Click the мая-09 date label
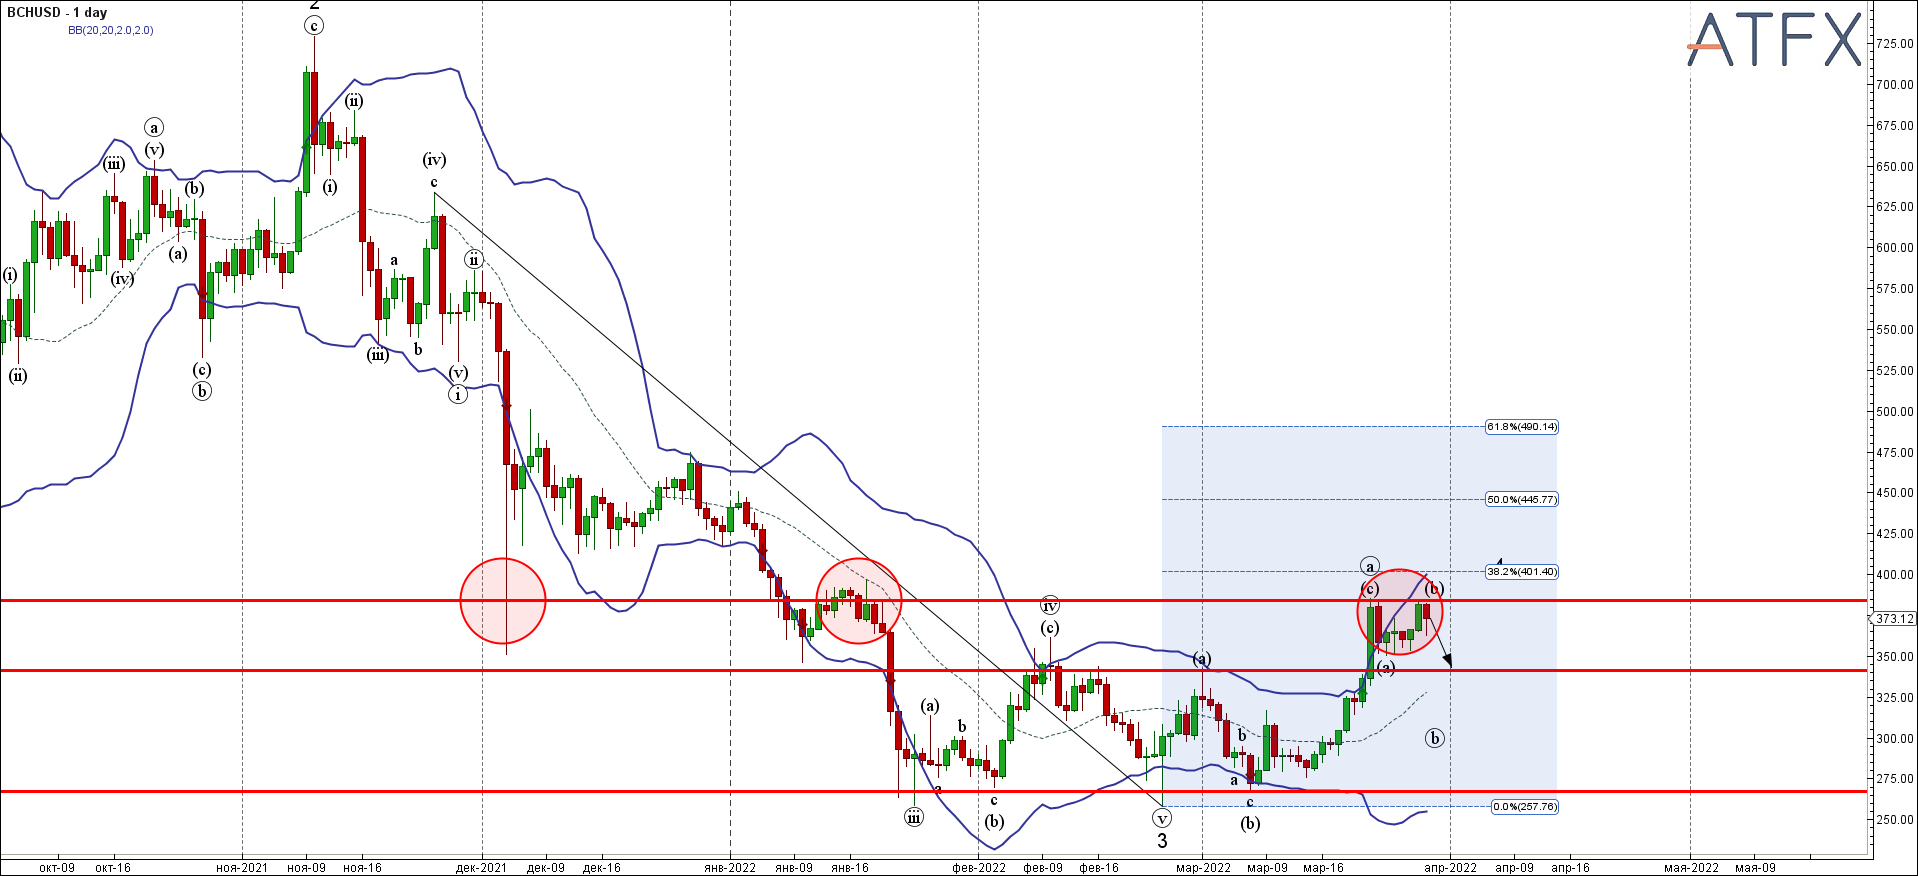Viewport: 1918px width, 876px height. click(1755, 867)
